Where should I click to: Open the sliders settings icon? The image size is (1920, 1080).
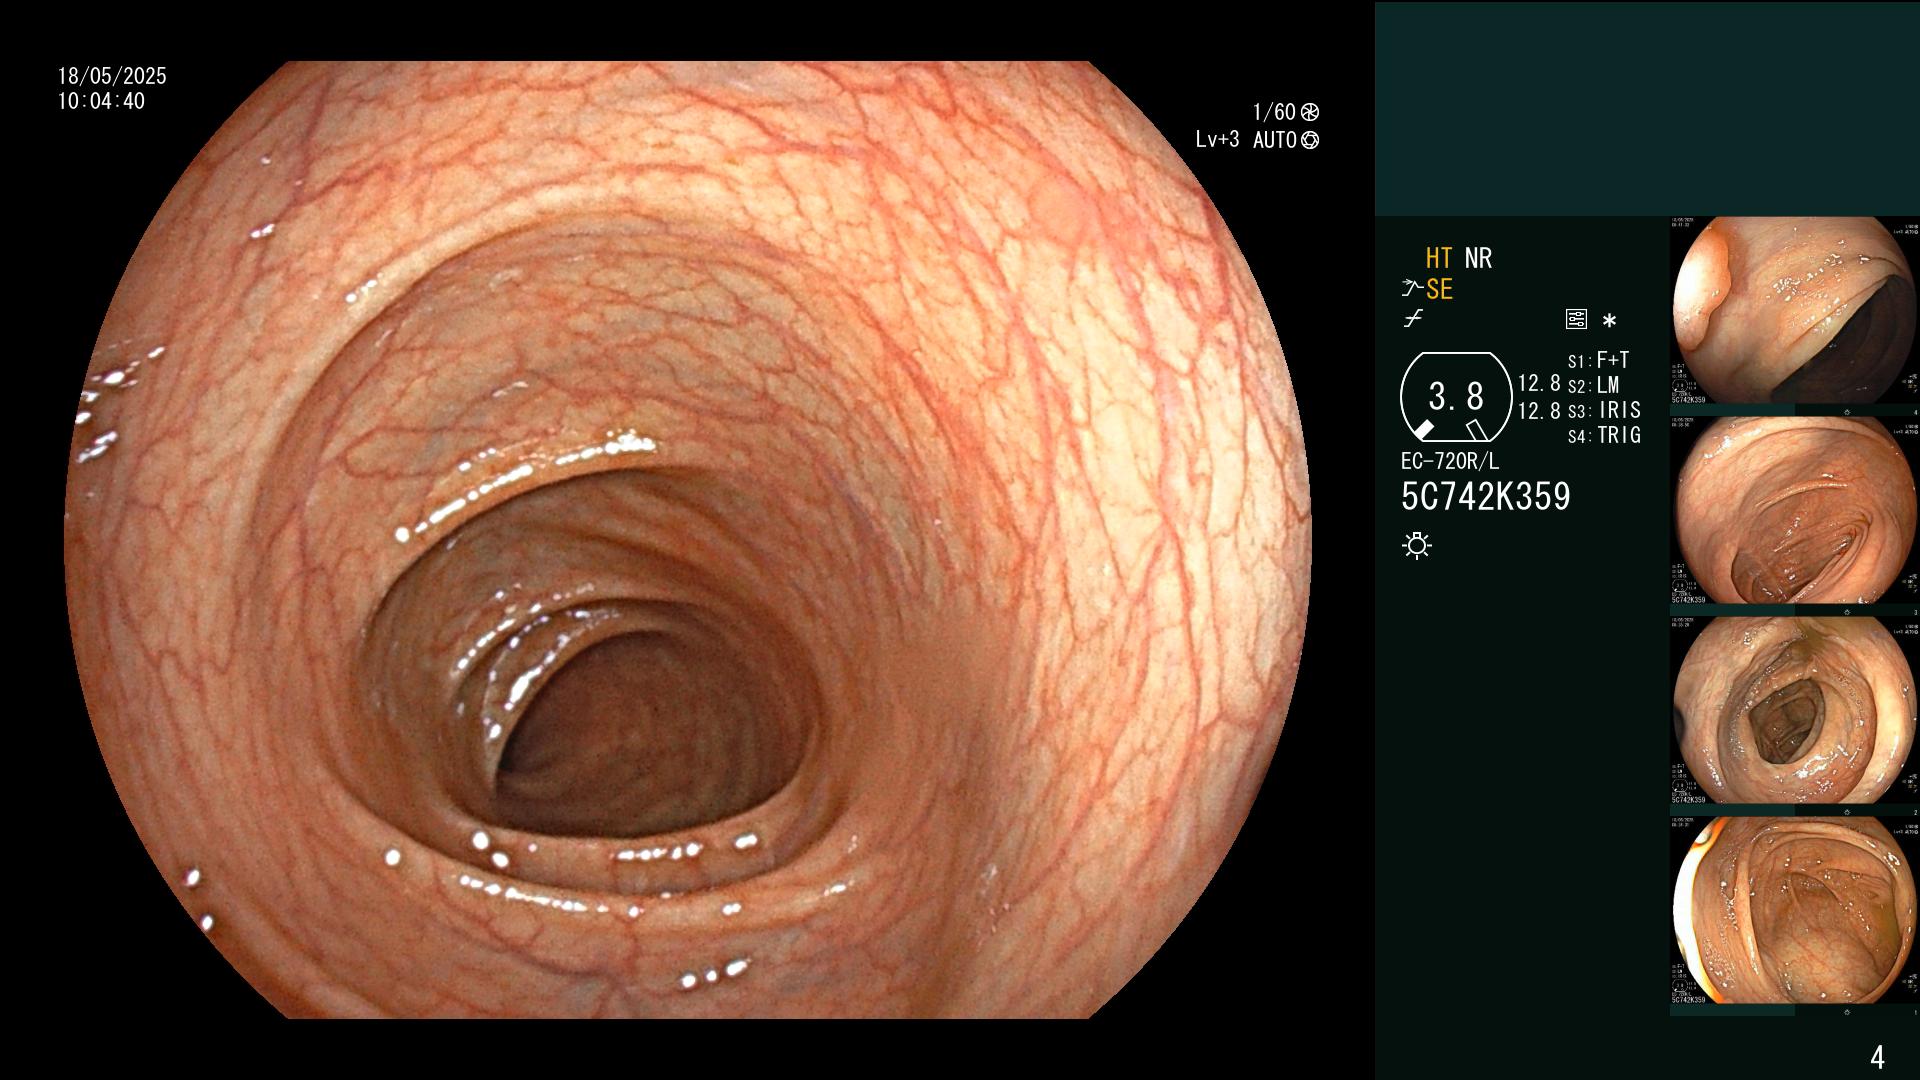coord(1576,320)
